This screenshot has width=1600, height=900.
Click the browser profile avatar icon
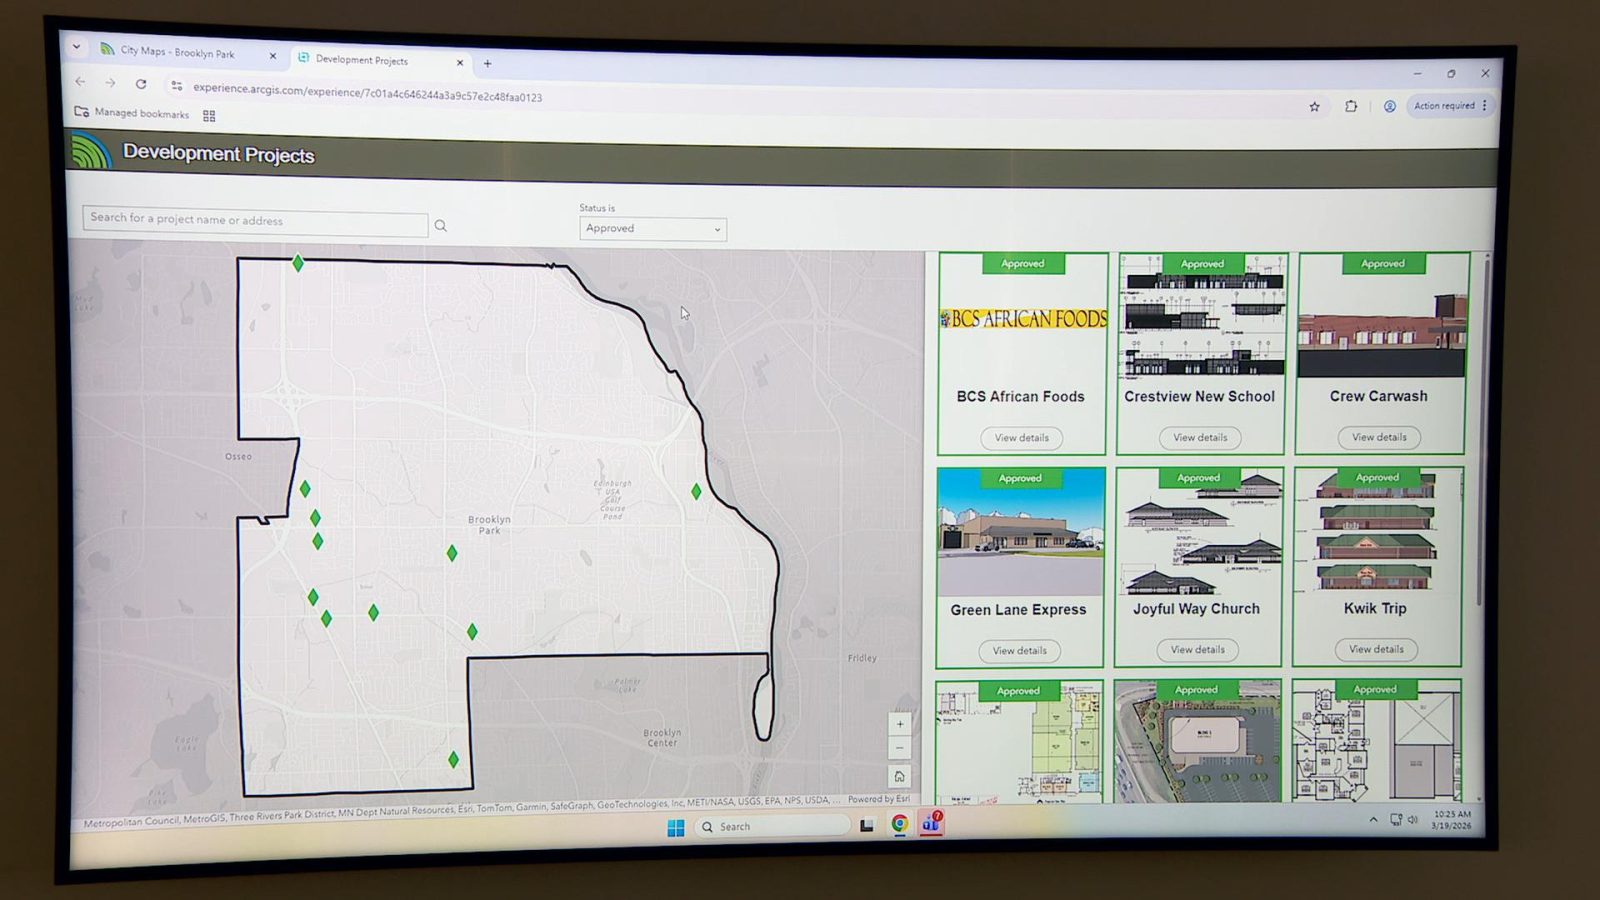pos(1390,105)
